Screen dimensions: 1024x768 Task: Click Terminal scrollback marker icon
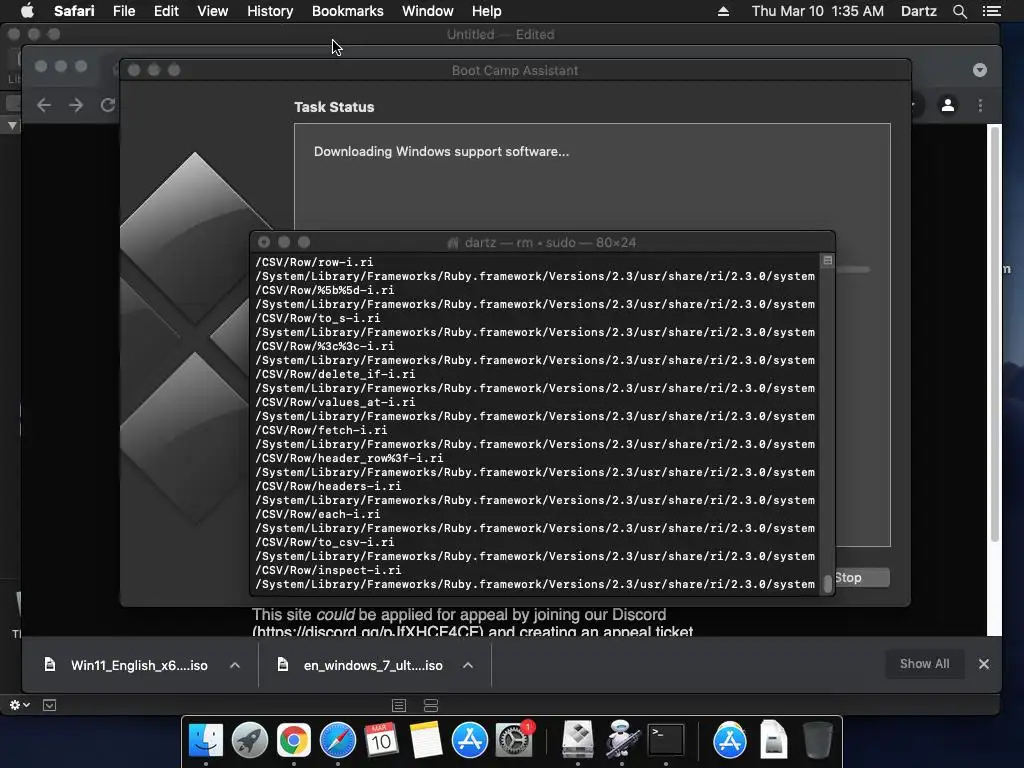coord(827,261)
